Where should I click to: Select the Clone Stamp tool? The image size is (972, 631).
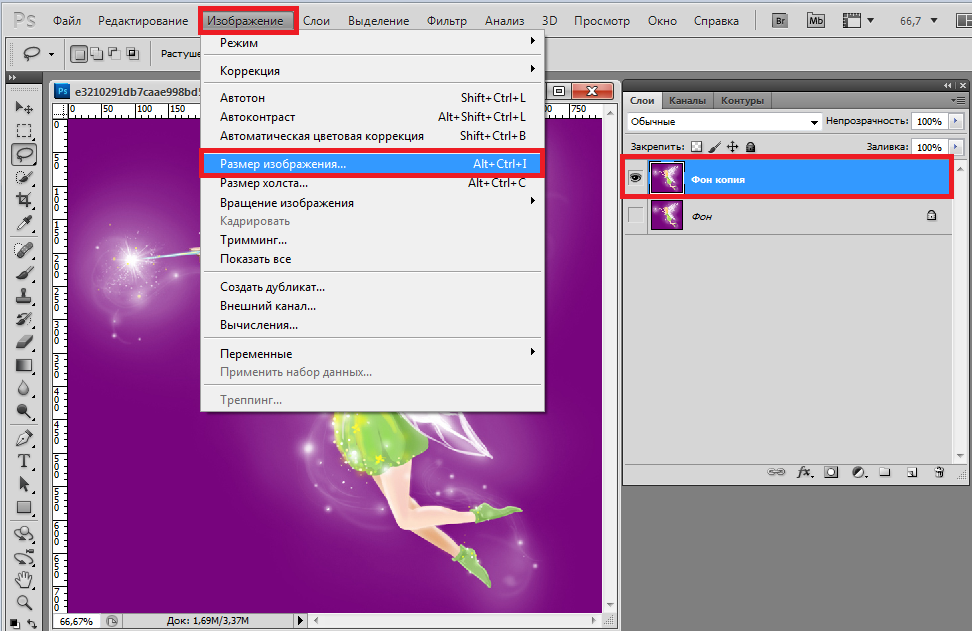click(24, 296)
